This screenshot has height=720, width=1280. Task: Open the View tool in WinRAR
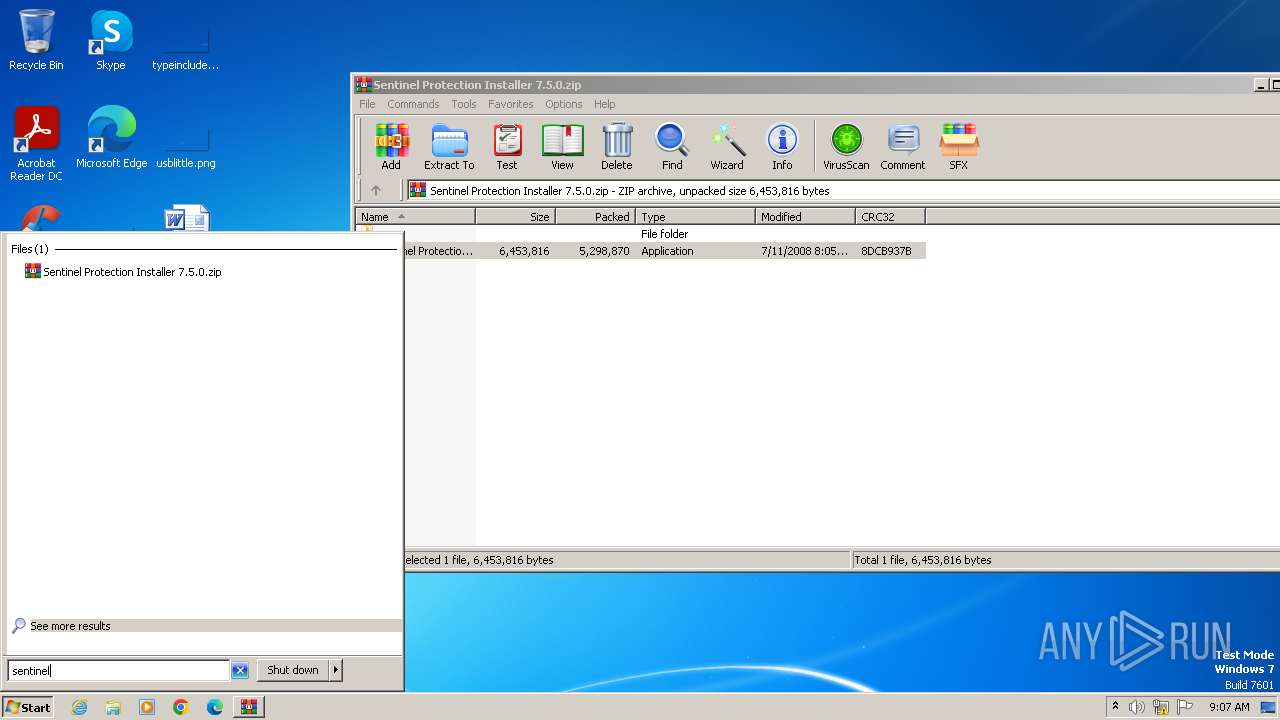point(562,146)
